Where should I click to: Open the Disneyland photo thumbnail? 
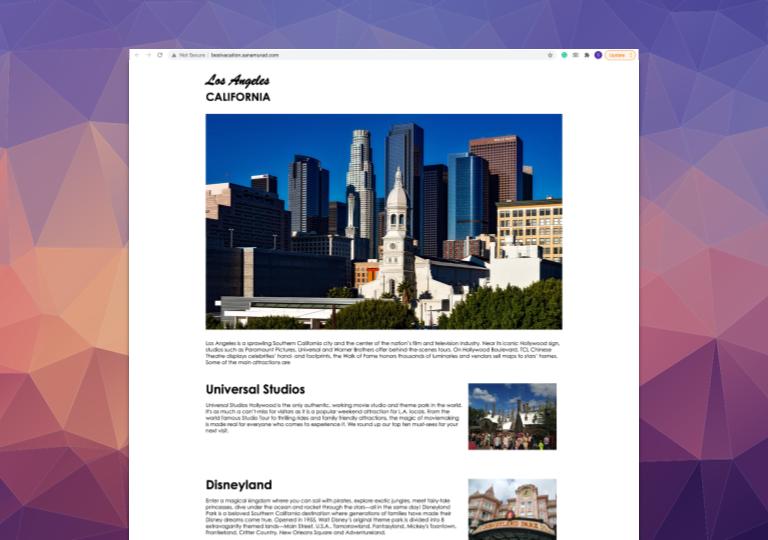512,509
